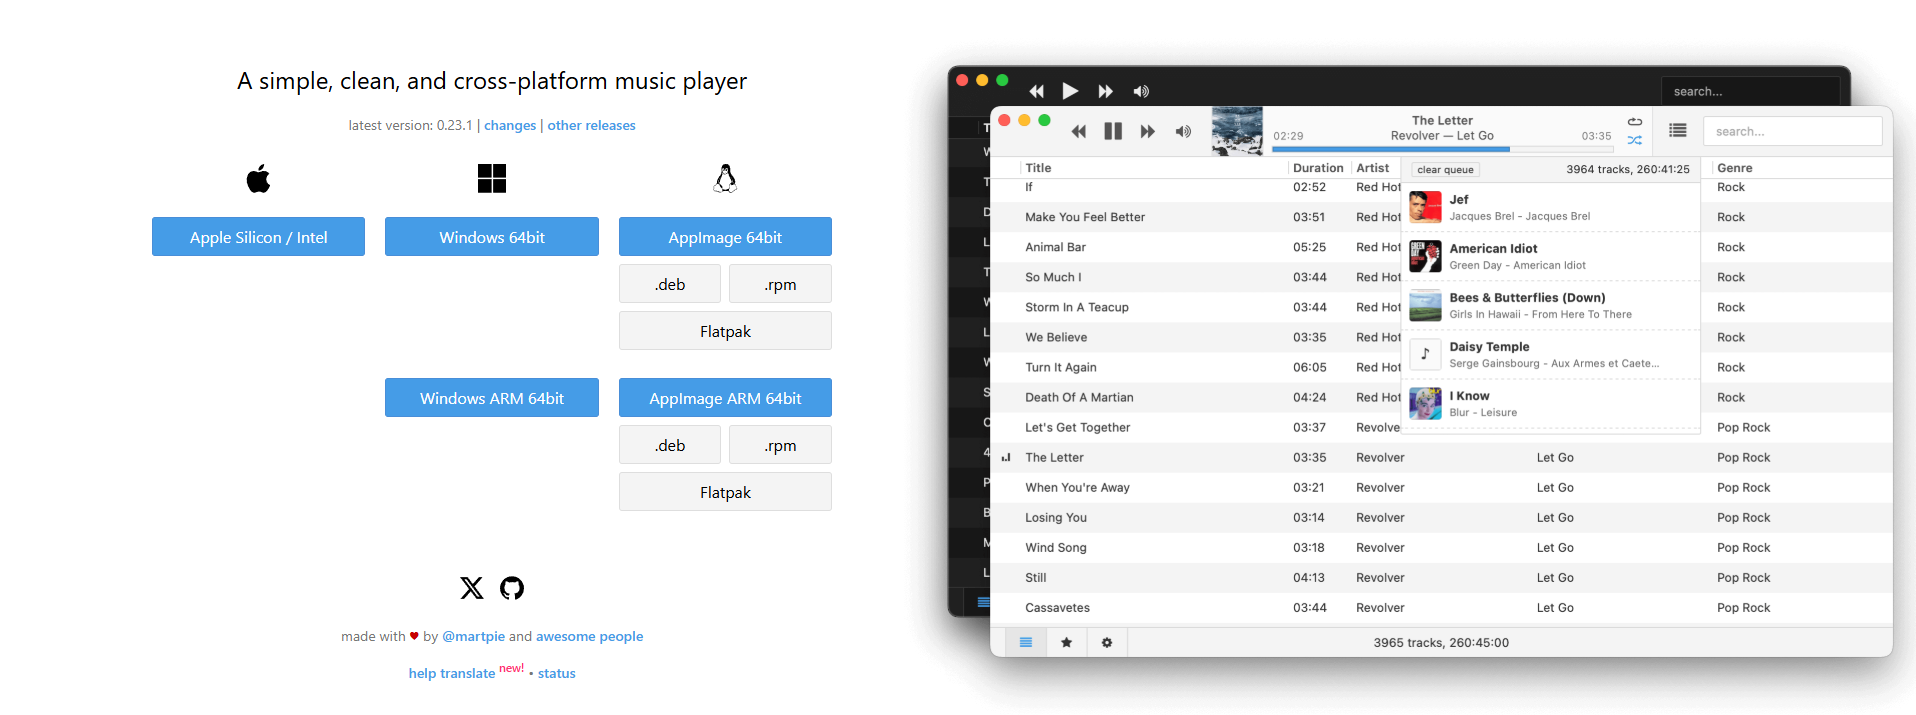Download the Windows 64bit build
Screen dimensions: 1916x715
click(x=491, y=237)
